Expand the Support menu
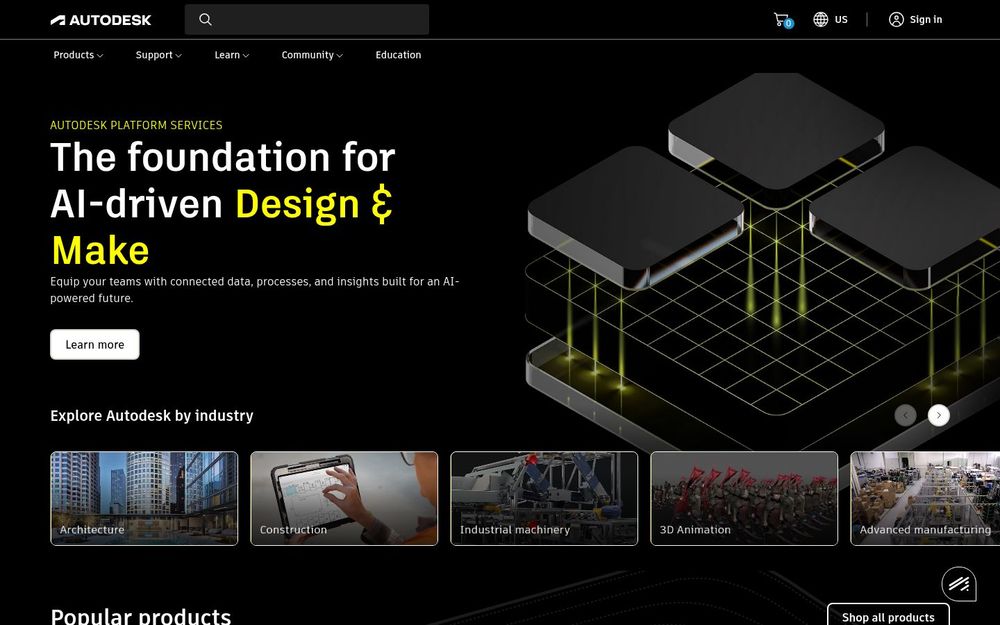The height and width of the screenshot is (625, 1000). tap(158, 55)
